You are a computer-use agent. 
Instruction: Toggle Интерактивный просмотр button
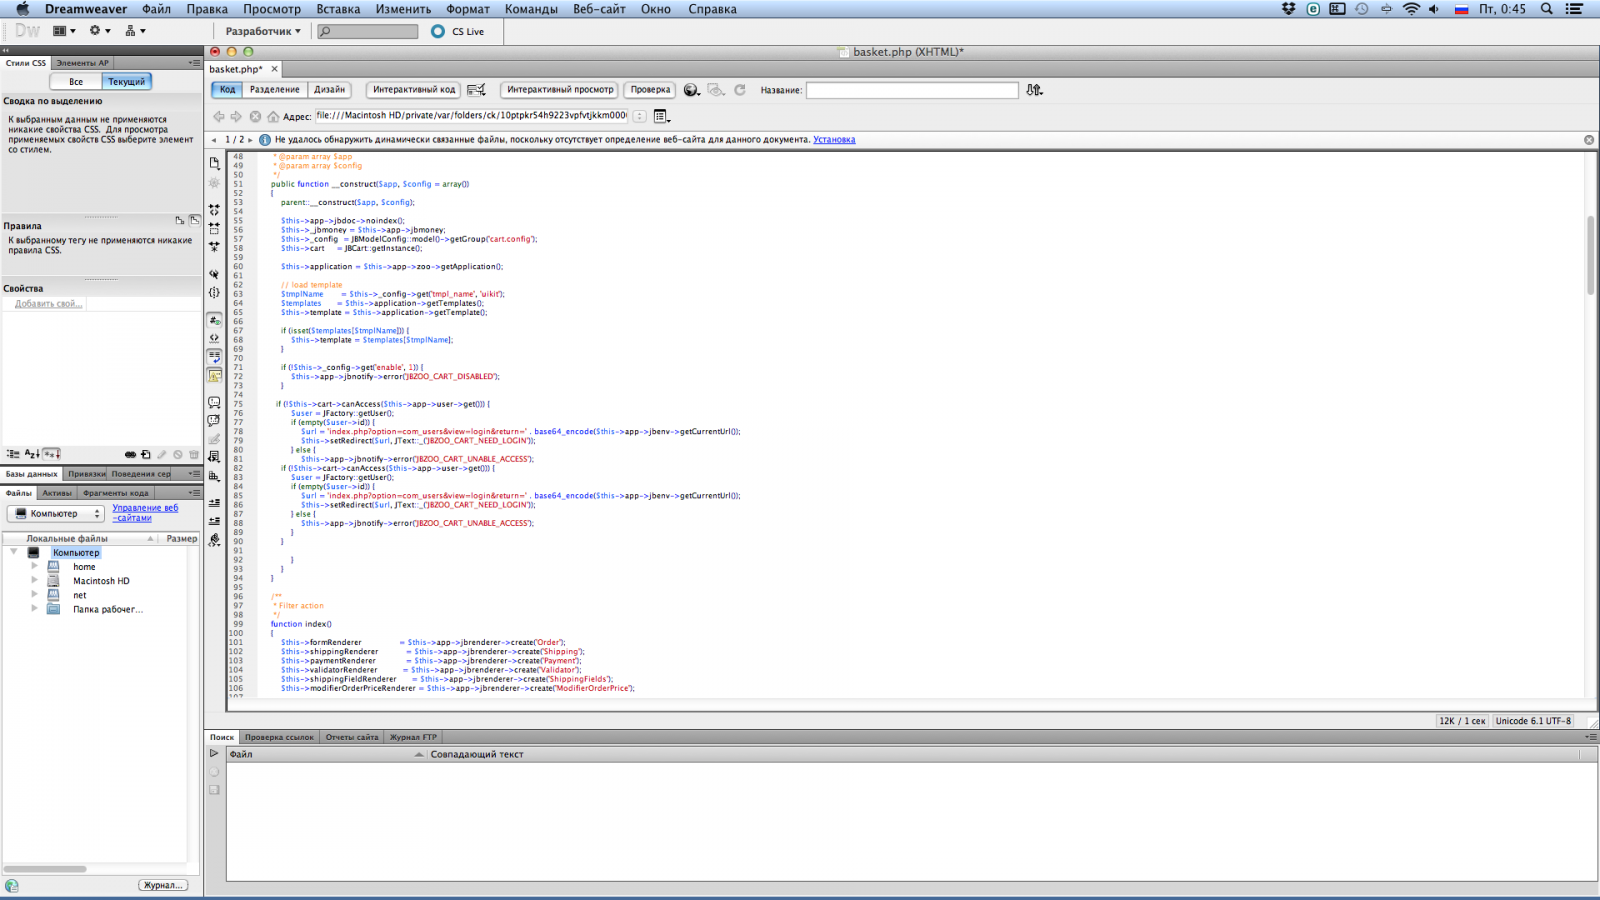click(x=560, y=90)
